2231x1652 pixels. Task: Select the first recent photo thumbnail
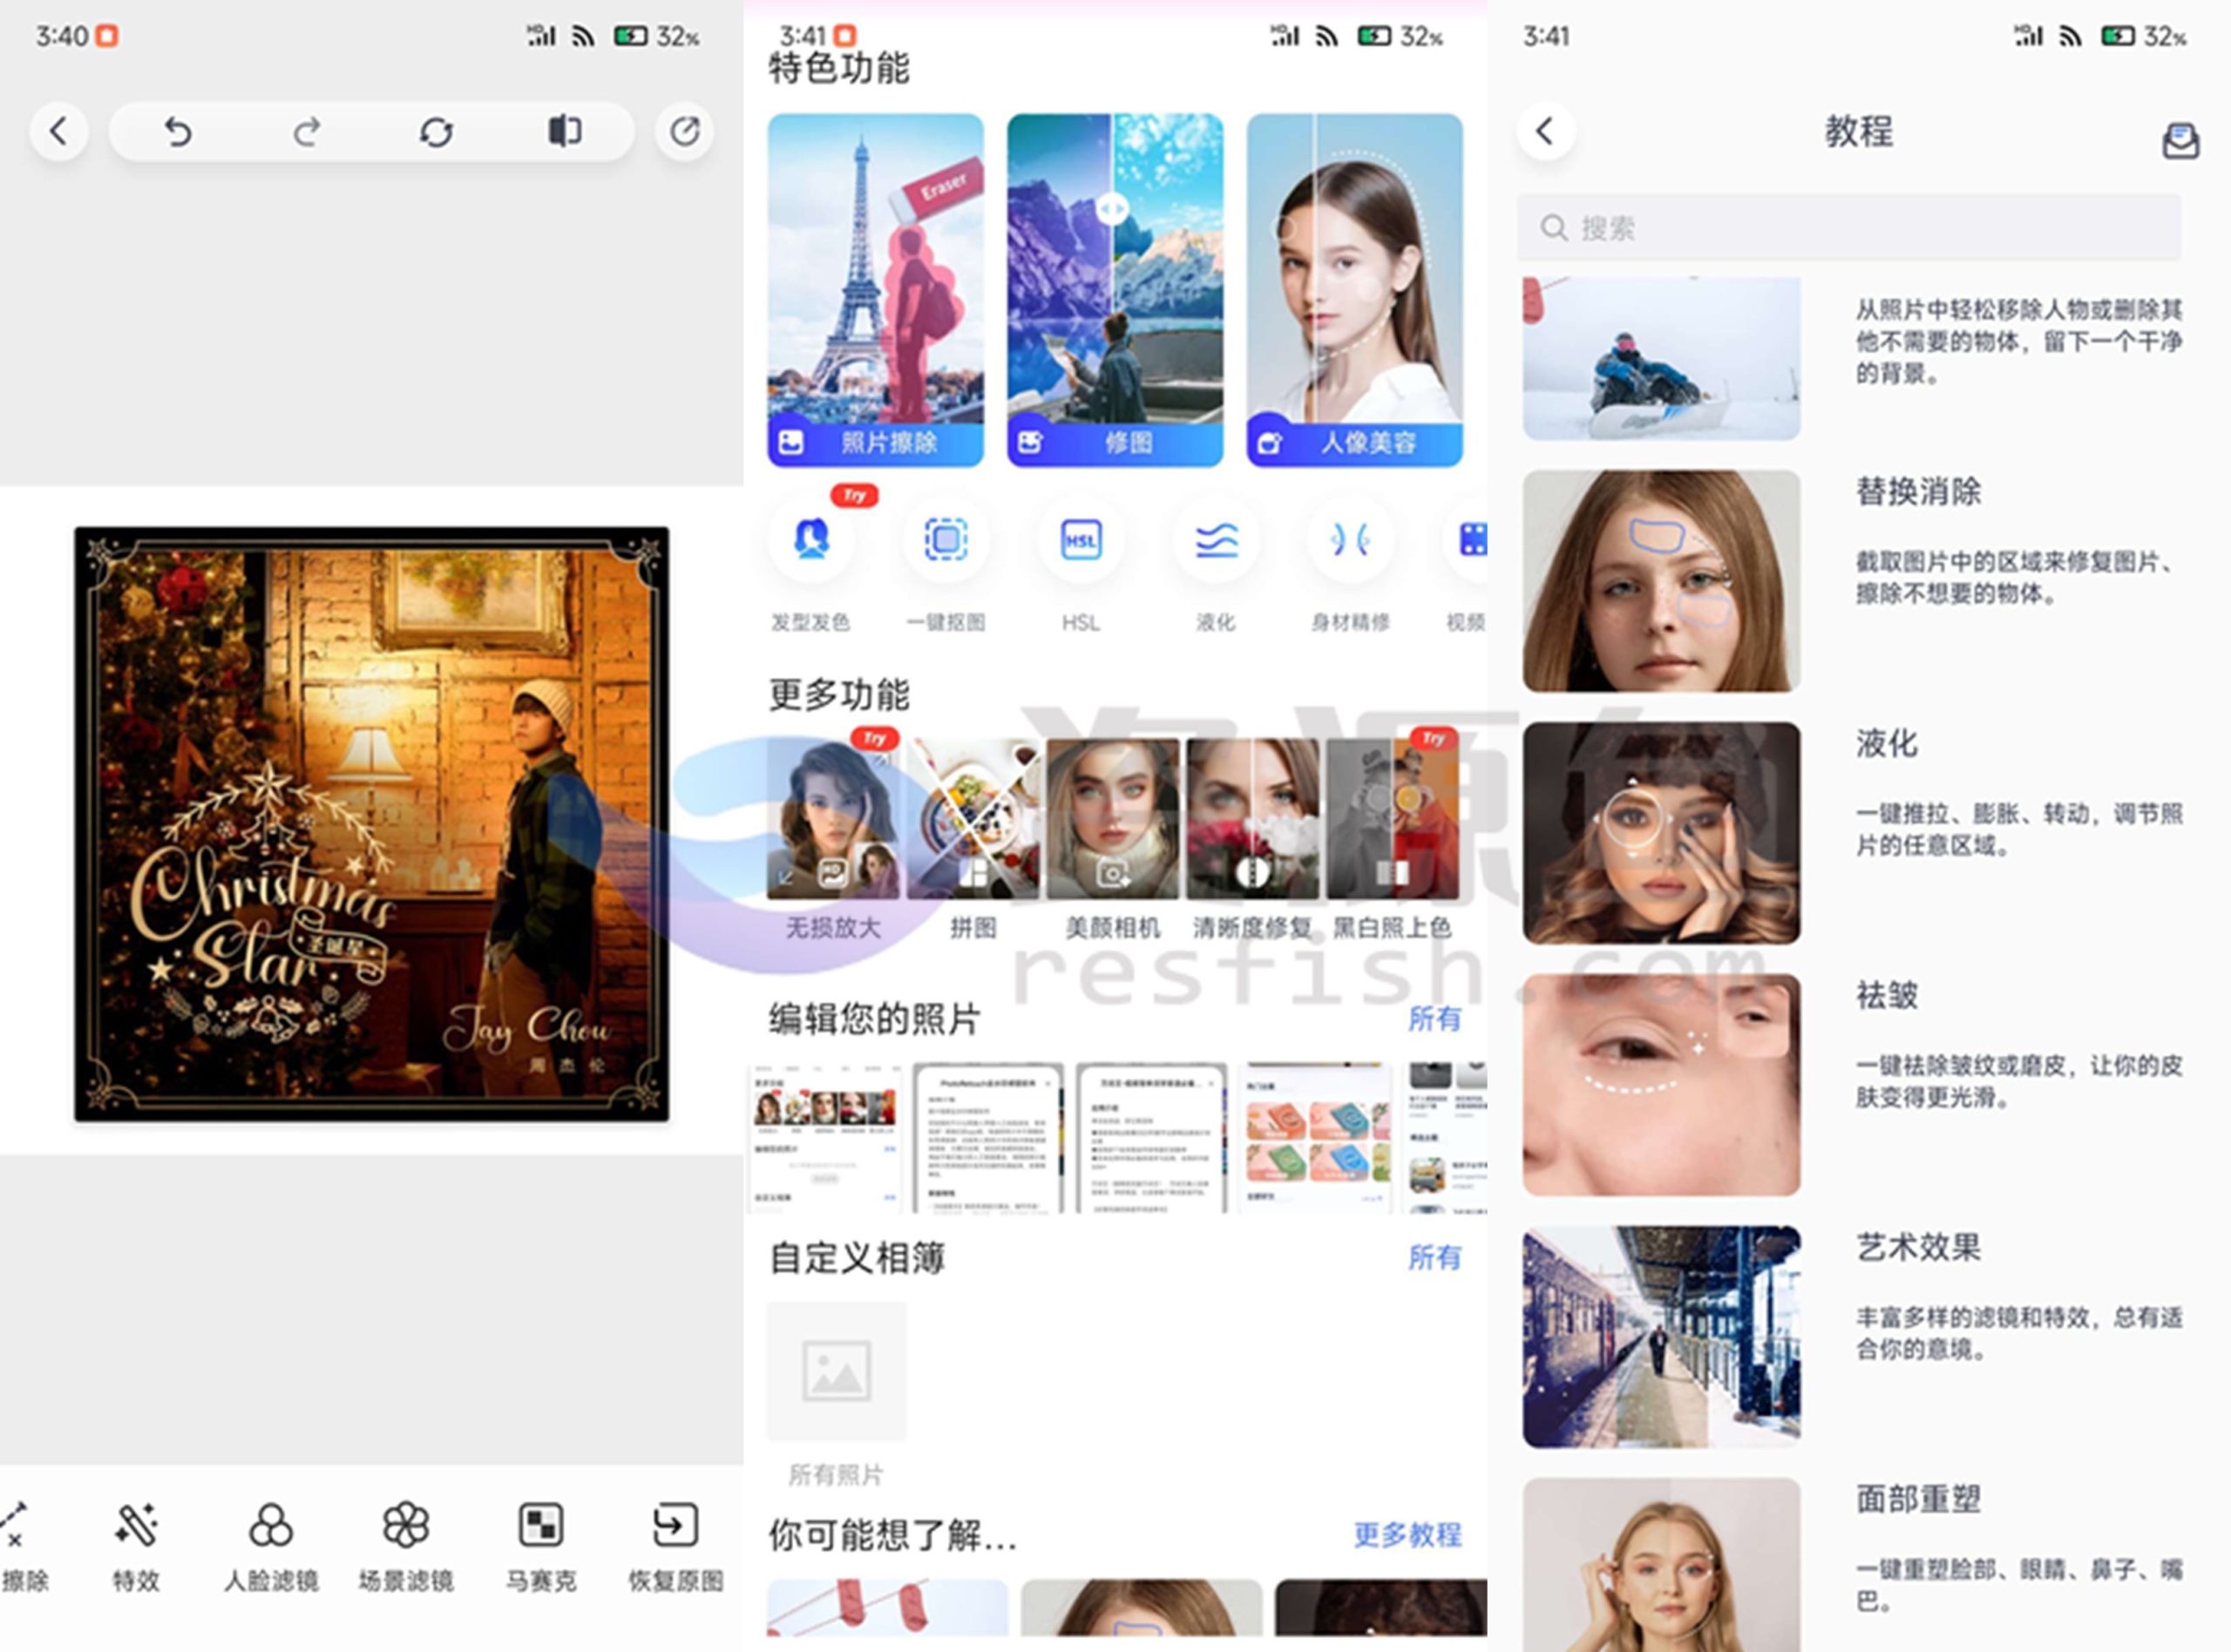click(x=825, y=1138)
